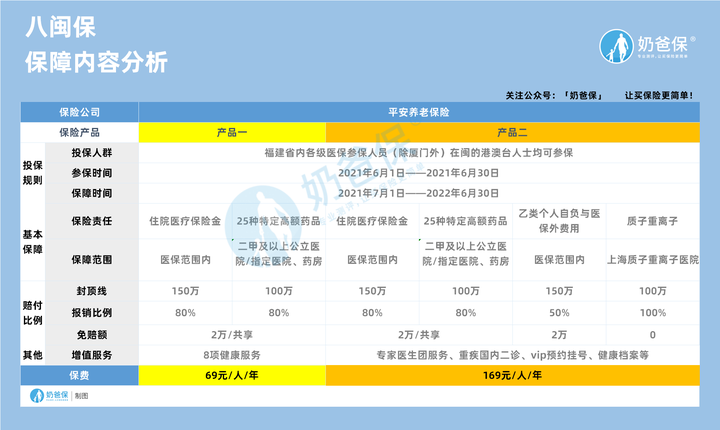Image resolution: width=720 pixels, height=430 pixels.
Task: Click the 保险公司 header cell
Action: click(x=79, y=112)
